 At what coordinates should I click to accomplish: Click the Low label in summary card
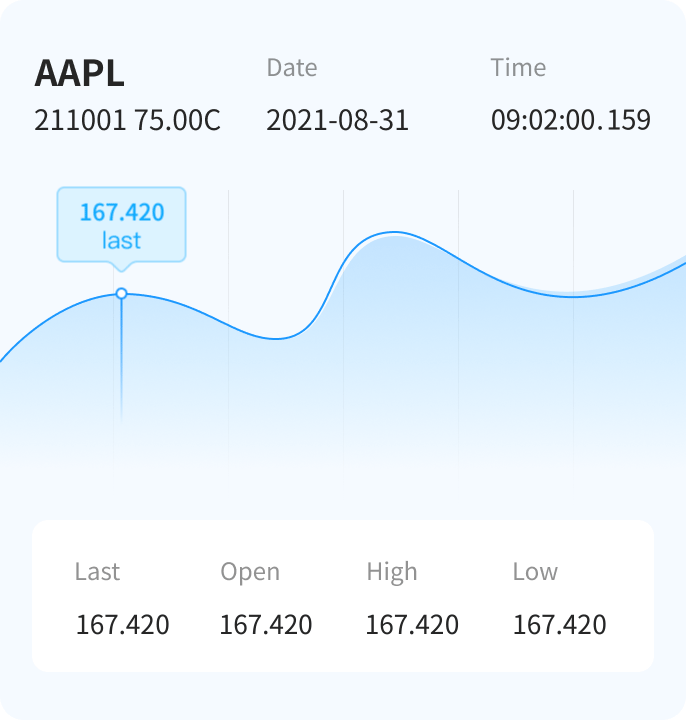[535, 572]
